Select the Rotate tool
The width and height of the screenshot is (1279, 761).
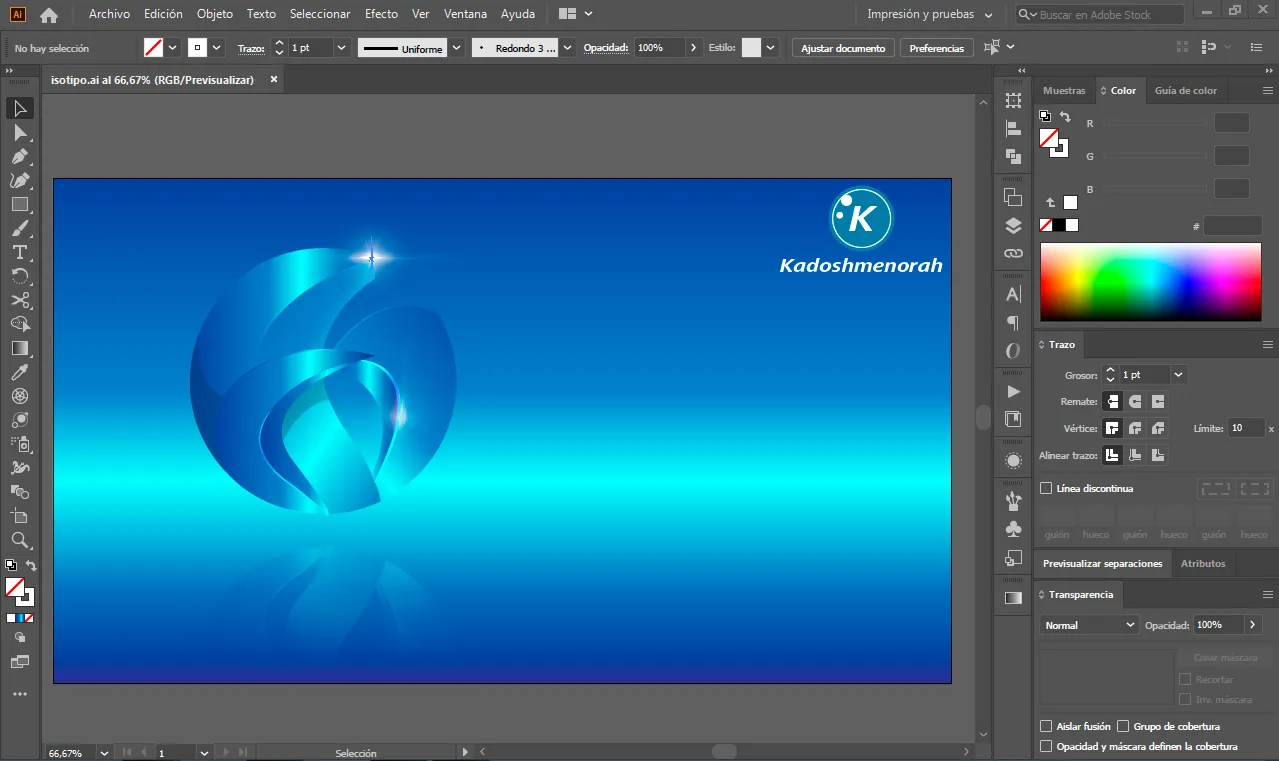point(19,277)
